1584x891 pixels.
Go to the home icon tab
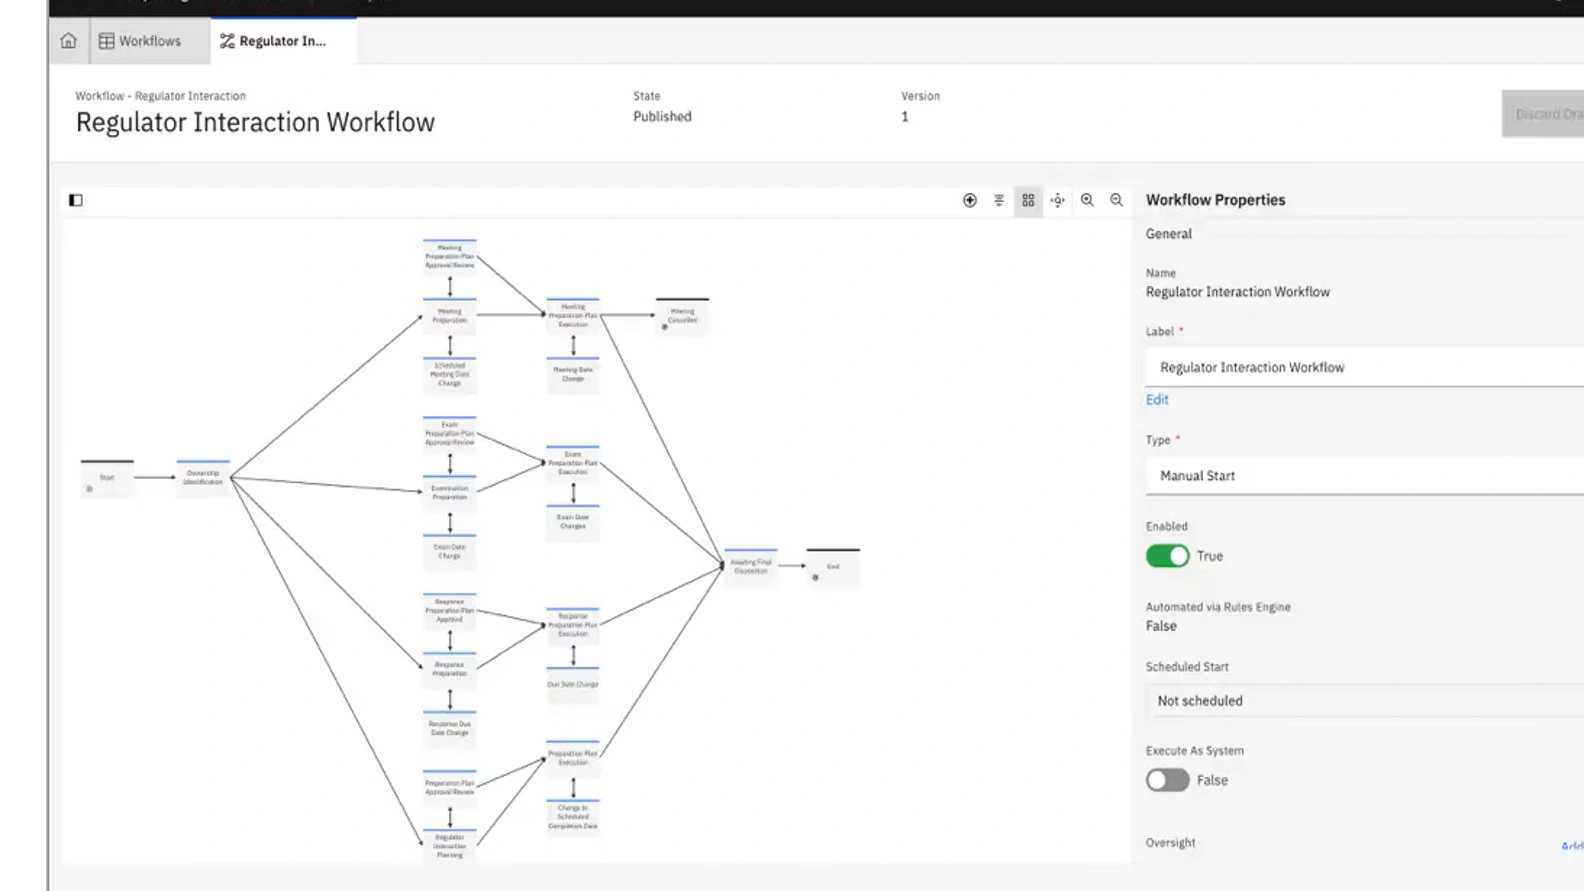[x=68, y=41]
